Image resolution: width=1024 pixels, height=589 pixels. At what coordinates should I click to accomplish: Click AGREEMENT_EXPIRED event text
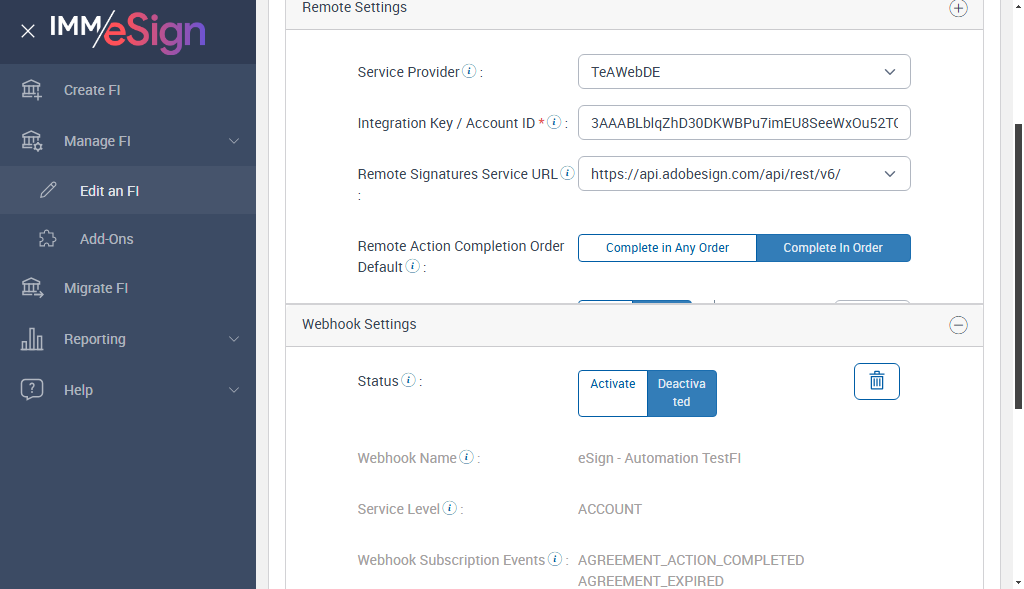click(650, 581)
